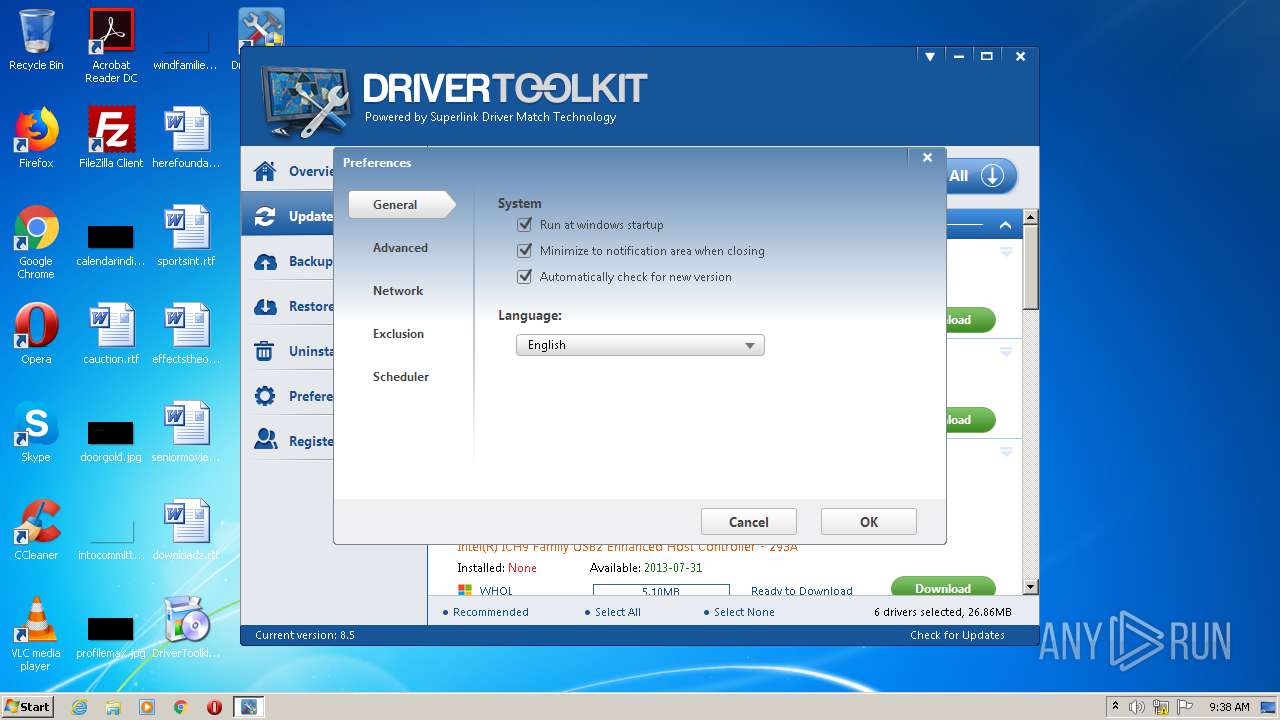Show hidden tray icons arrow

click(1115, 707)
